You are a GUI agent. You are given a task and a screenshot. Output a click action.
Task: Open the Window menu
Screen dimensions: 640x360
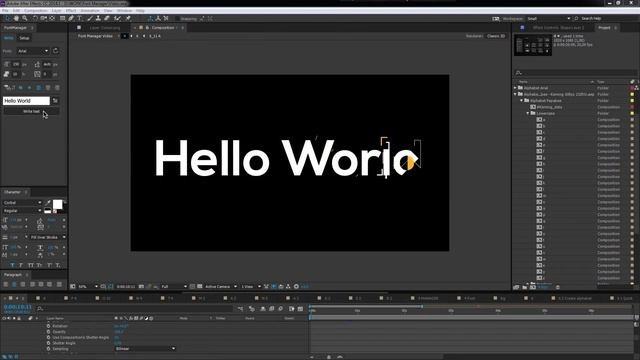pos(124,11)
